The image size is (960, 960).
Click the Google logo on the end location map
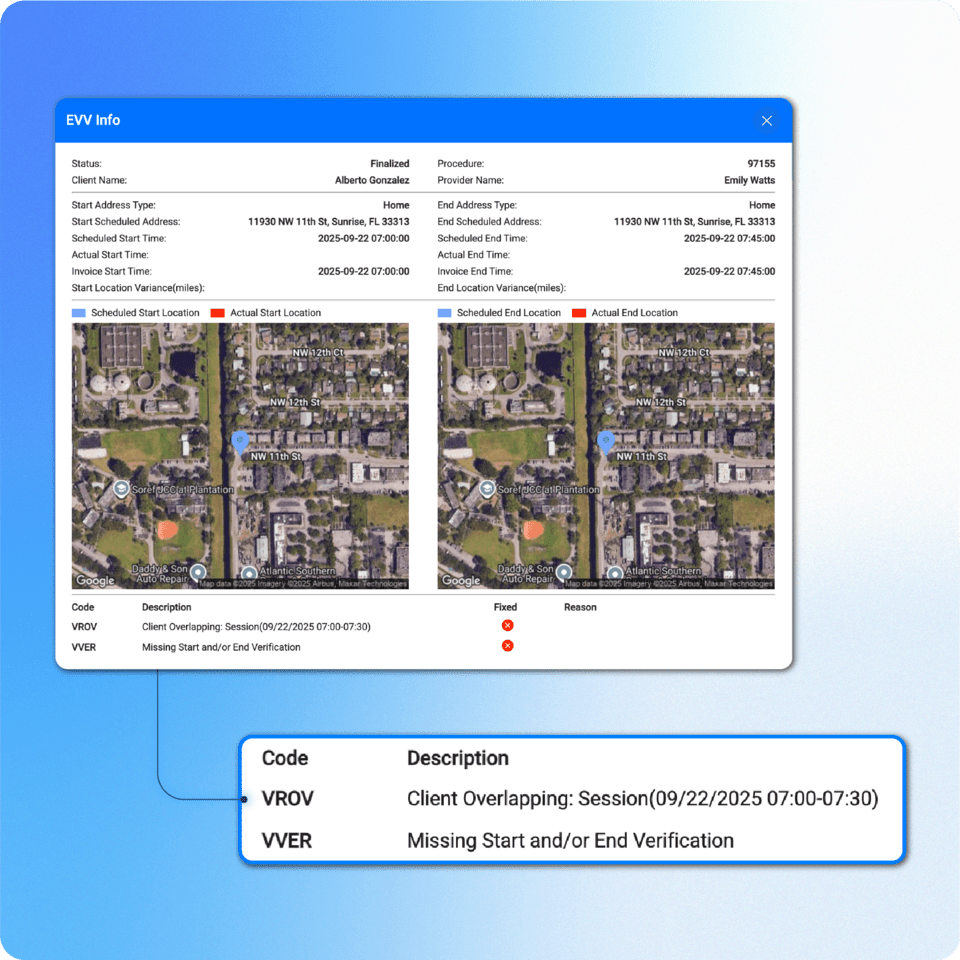click(461, 580)
